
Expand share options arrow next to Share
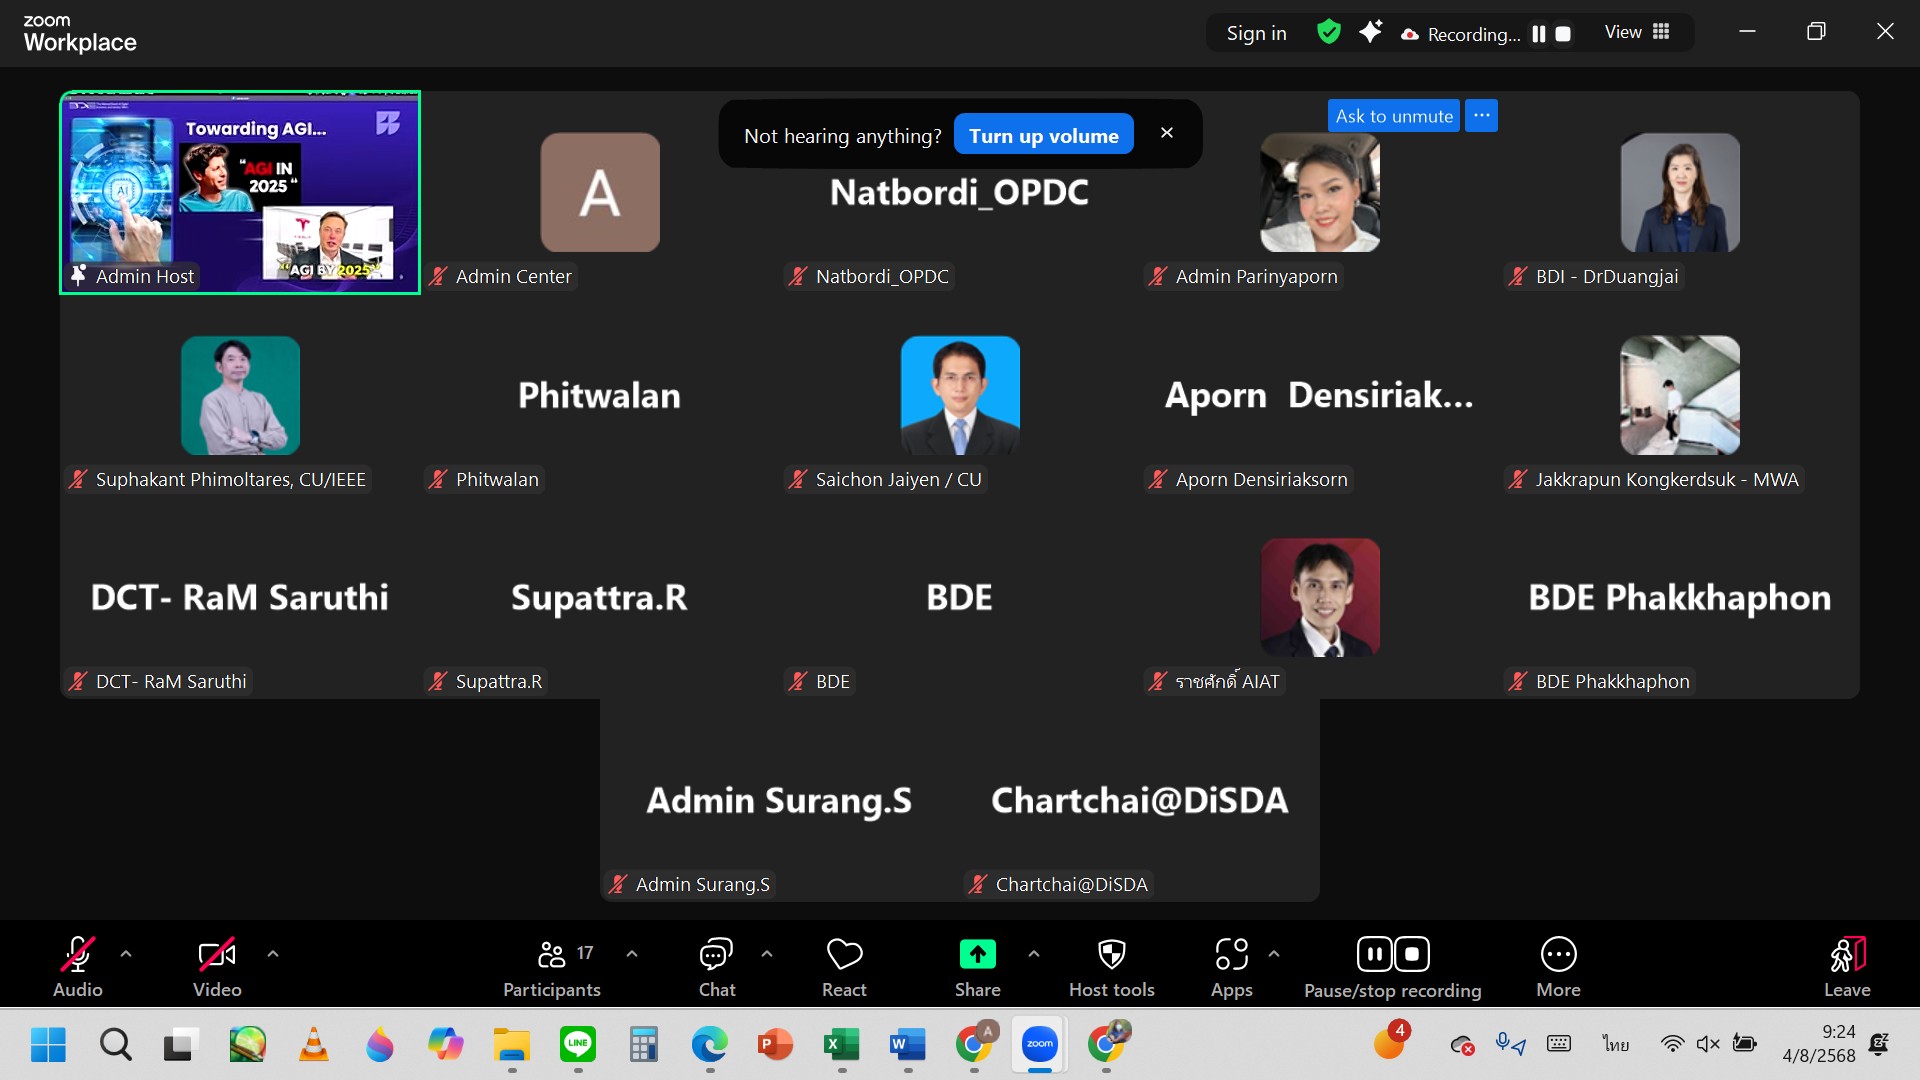[x=1034, y=954]
